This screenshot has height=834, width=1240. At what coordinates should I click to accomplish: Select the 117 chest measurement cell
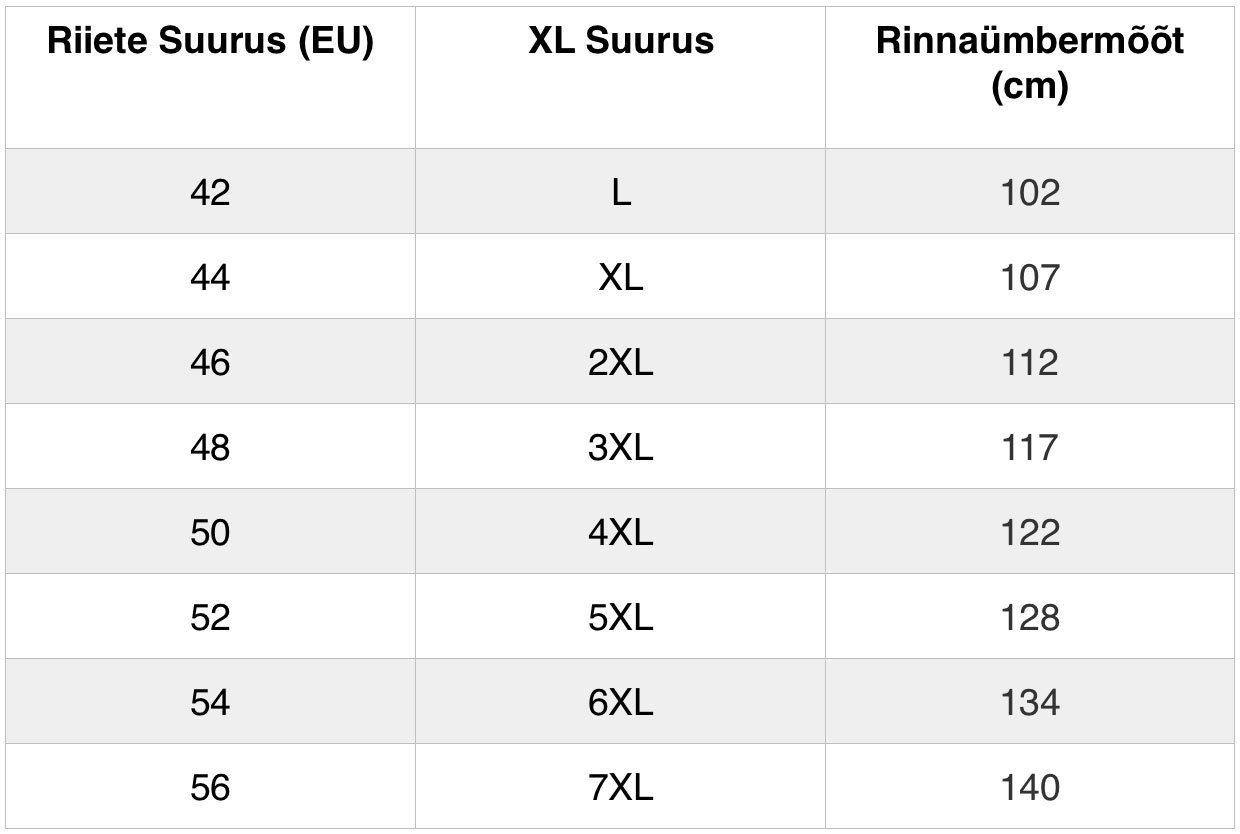click(1030, 447)
